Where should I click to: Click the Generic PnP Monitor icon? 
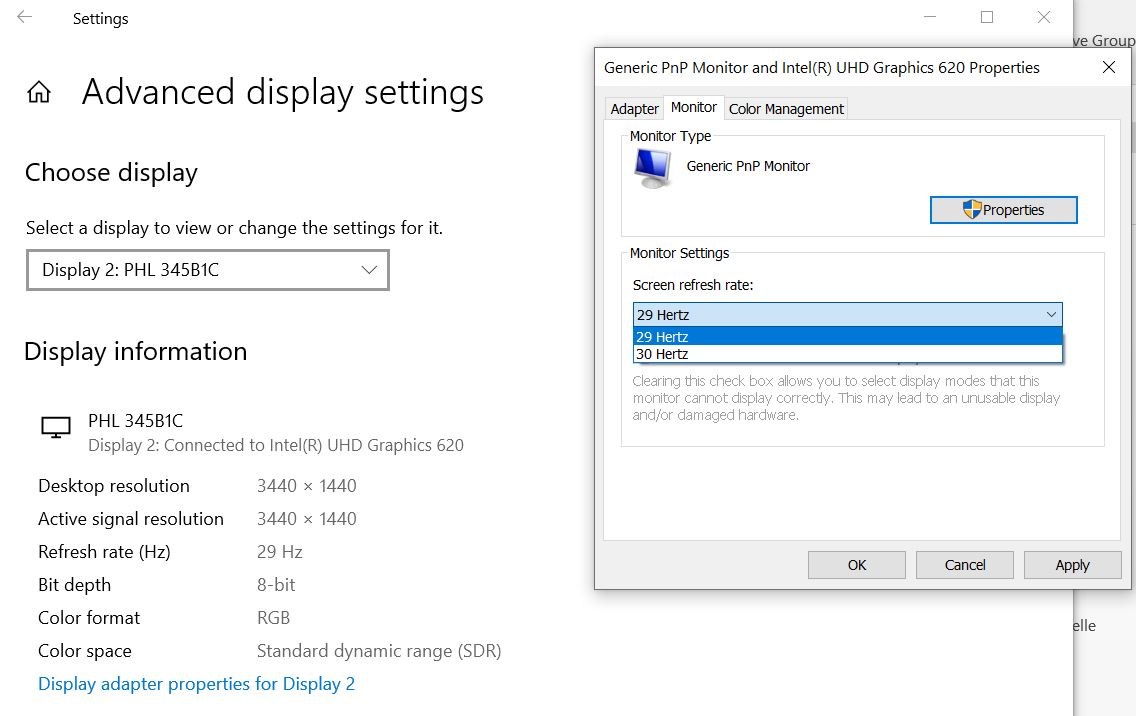653,168
